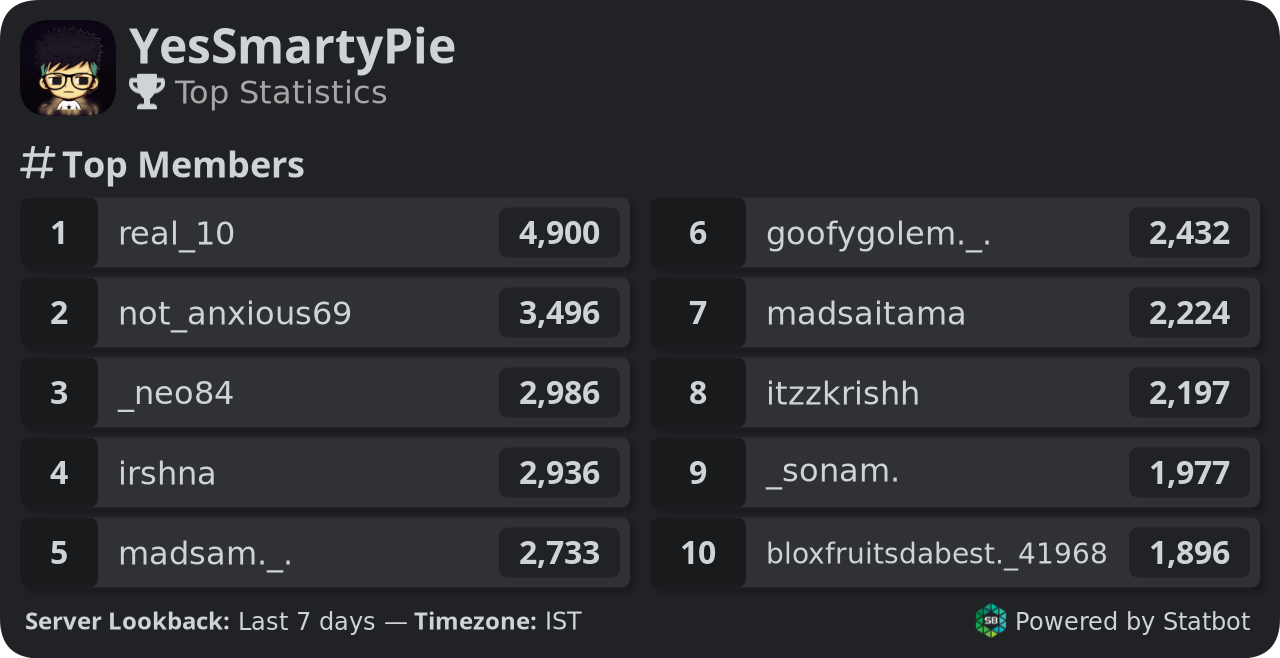Viewport: 1280px width, 658px height.
Task: Click the Server Lookback Last 7 days label
Action: [200, 621]
